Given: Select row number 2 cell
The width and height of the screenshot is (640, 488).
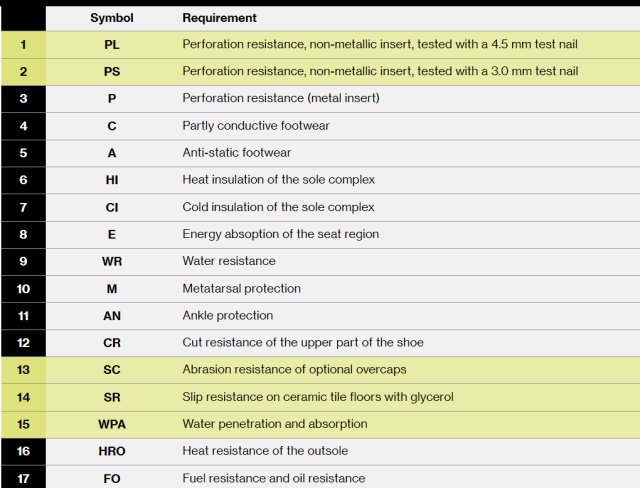Looking at the screenshot, I should [x=23, y=72].
